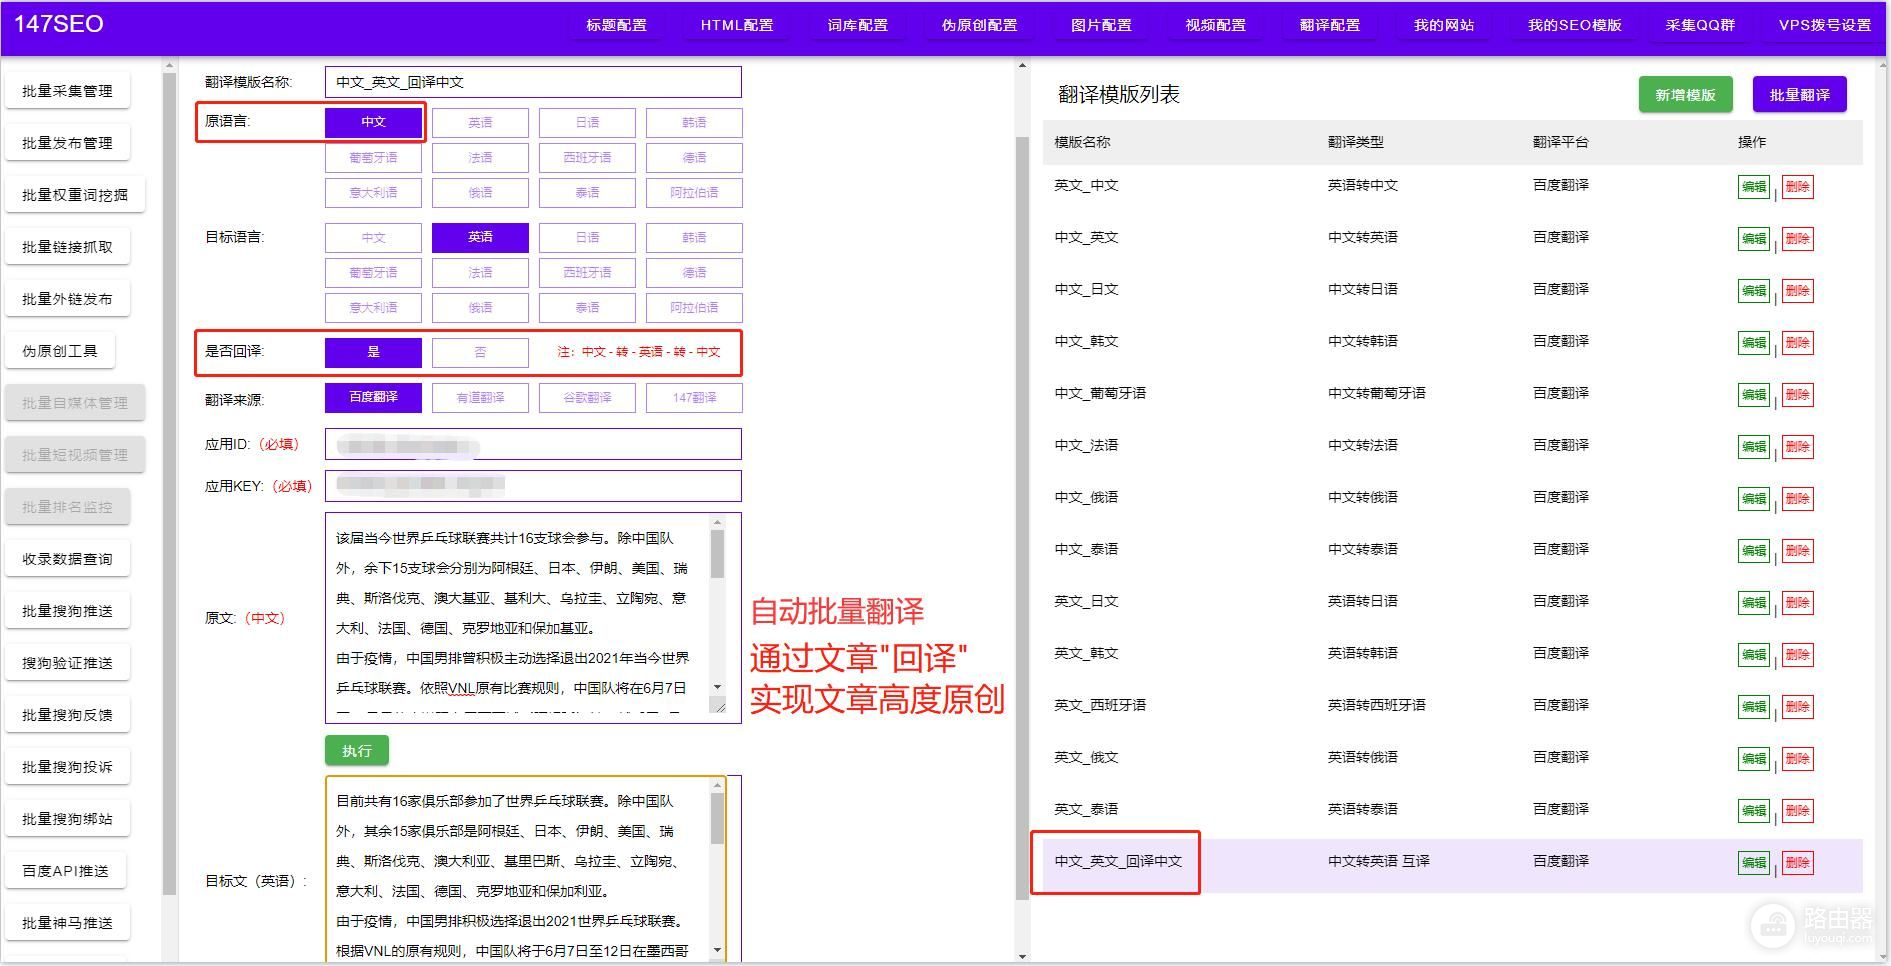Viewport: 1891px width, 966px height.
Task: Delete the 中文_英文_回译中文 template
Action: point(1798,863)
